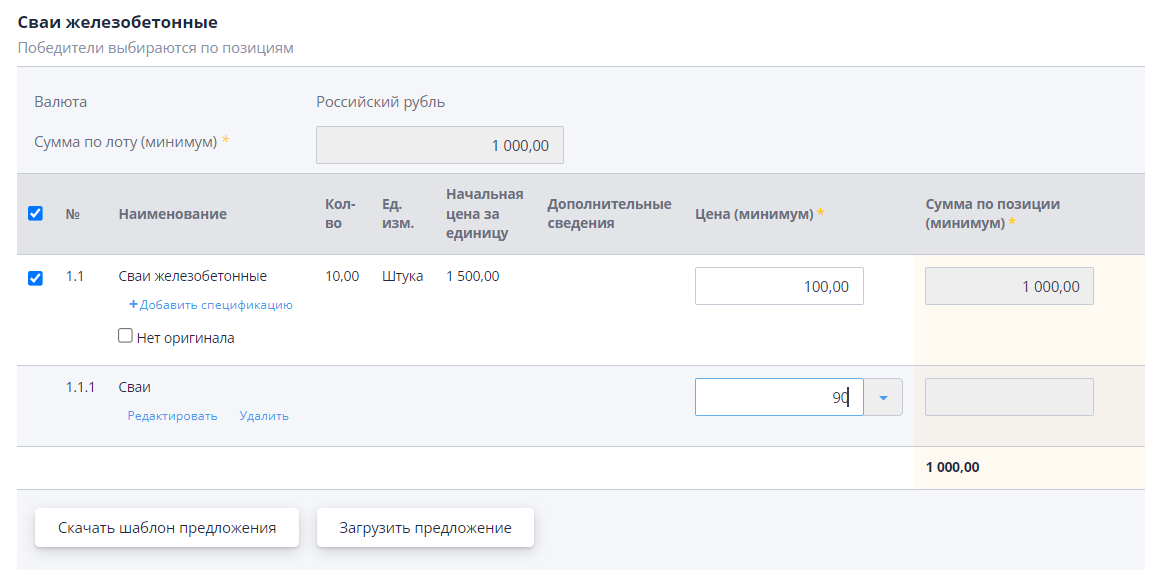Image resolution: width=1155 pixels, height=570 pixels.
Task: Click the empty sum field in row 1.1.1
Action: [1009, 397]
